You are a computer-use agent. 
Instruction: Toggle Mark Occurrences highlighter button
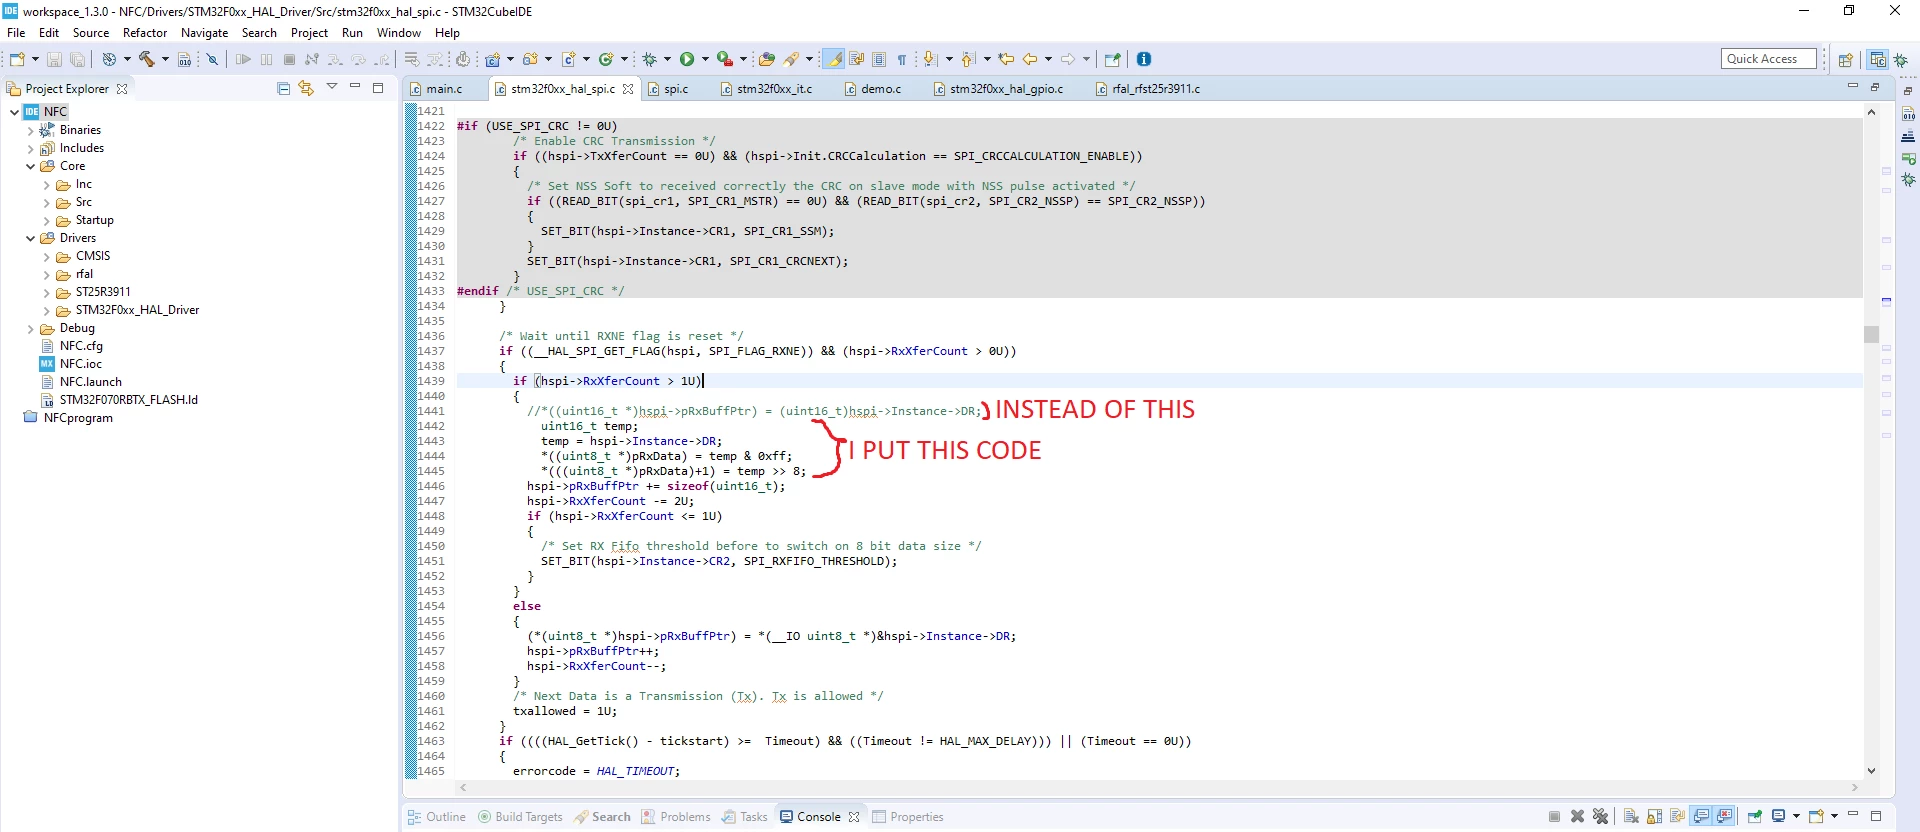click(833, 59)
